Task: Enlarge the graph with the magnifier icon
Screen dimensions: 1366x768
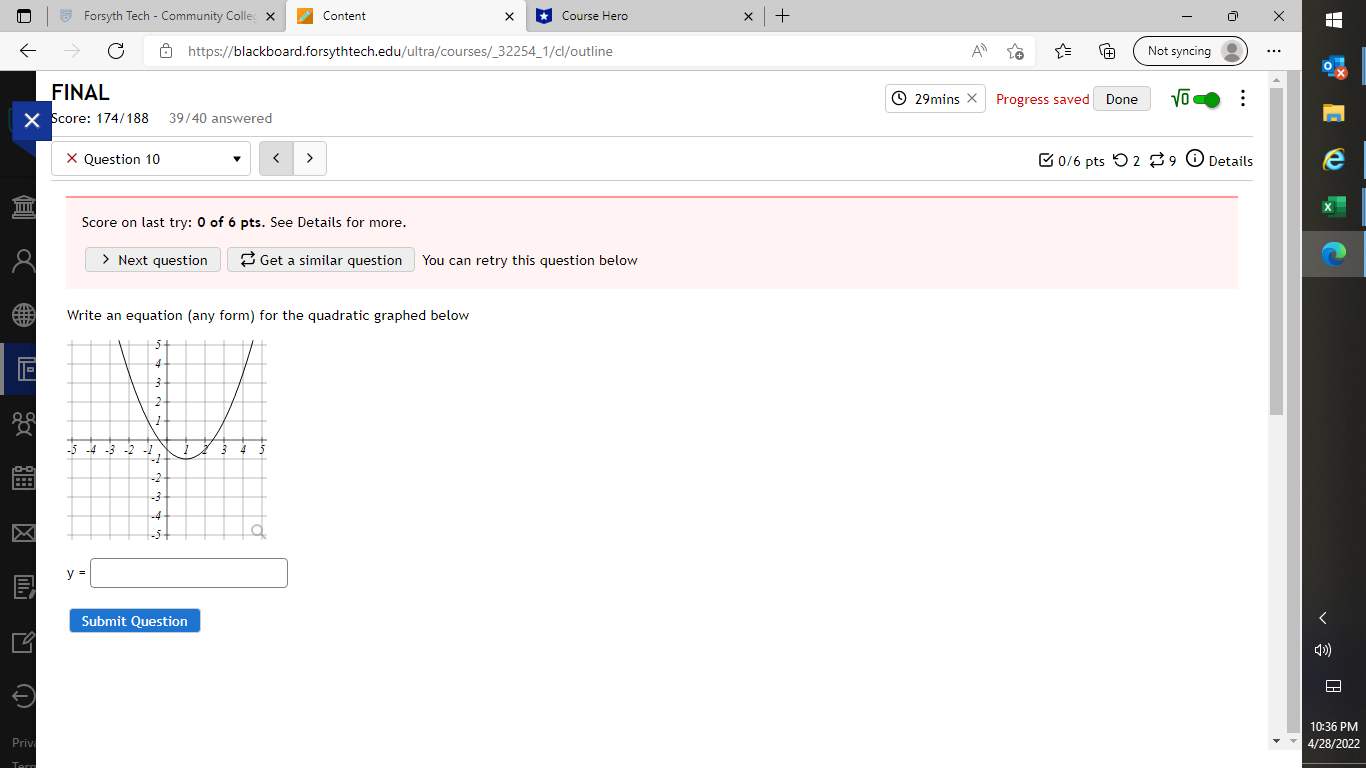Action: tap(259, 531)
